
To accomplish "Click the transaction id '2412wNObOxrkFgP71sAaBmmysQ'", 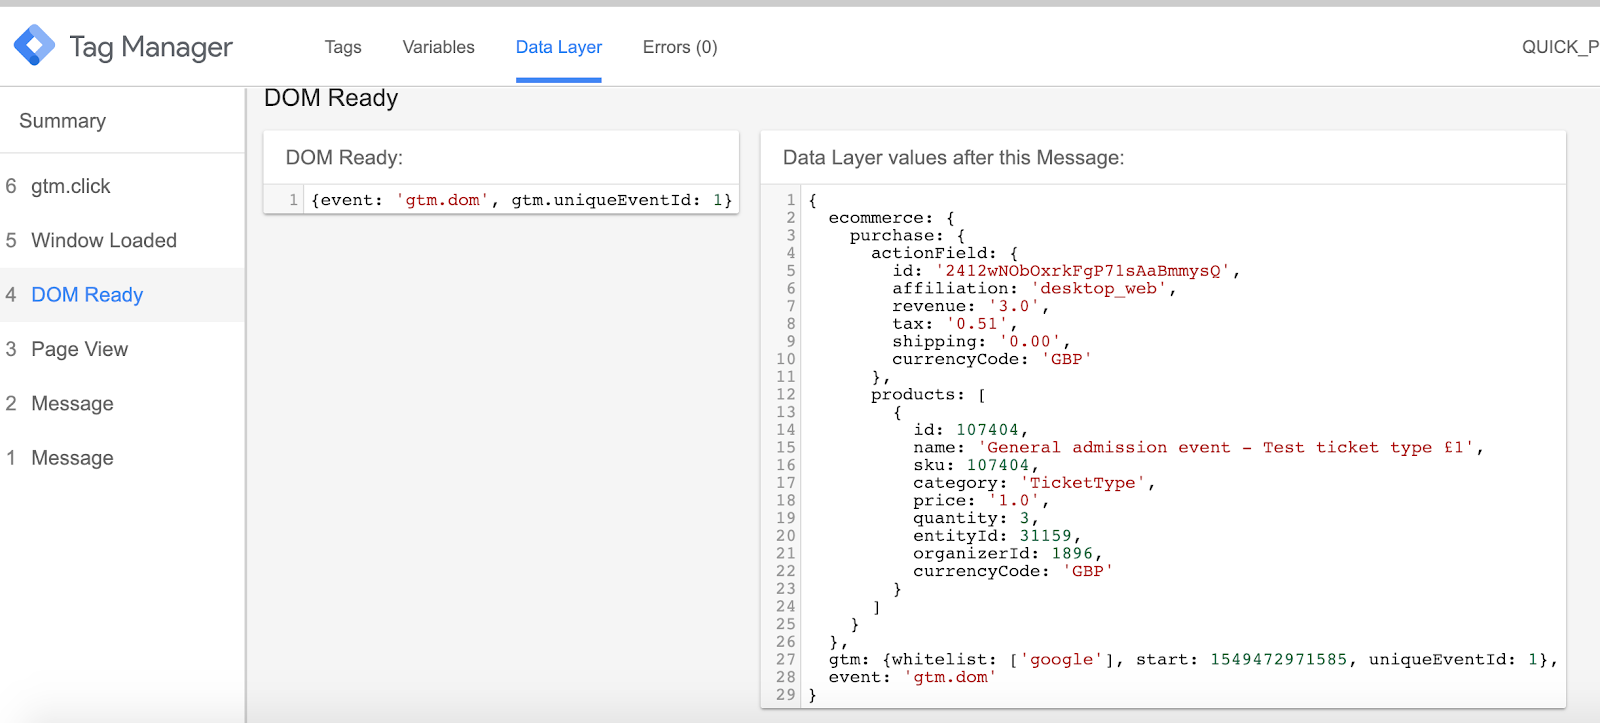I will [1082, 271].
